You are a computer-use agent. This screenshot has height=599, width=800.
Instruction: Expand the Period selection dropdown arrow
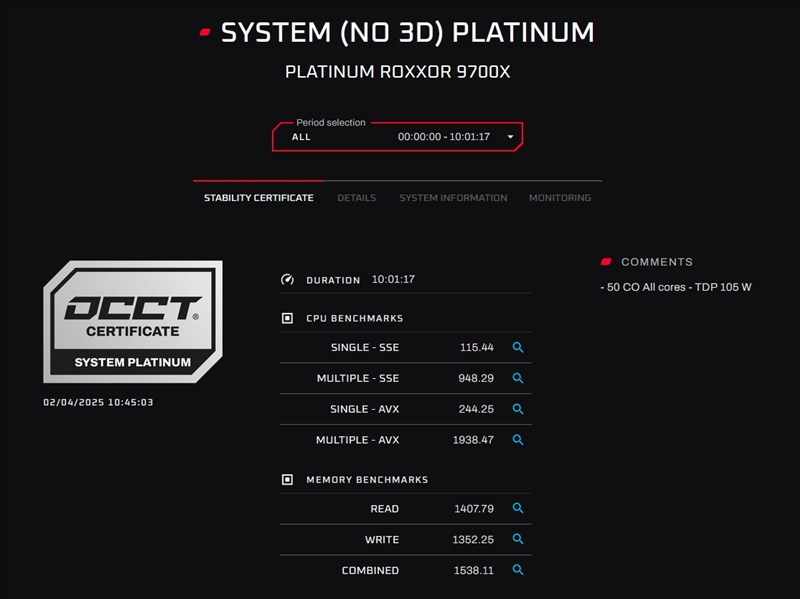pos(510,137)
